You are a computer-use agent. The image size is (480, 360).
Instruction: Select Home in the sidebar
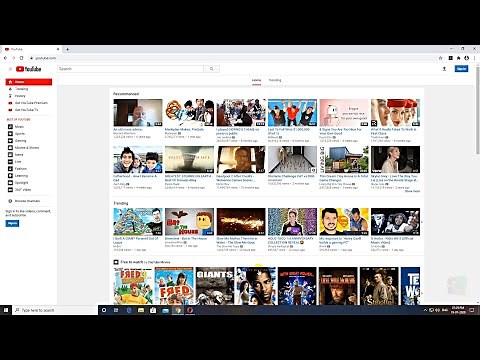[x=29, y=82]
